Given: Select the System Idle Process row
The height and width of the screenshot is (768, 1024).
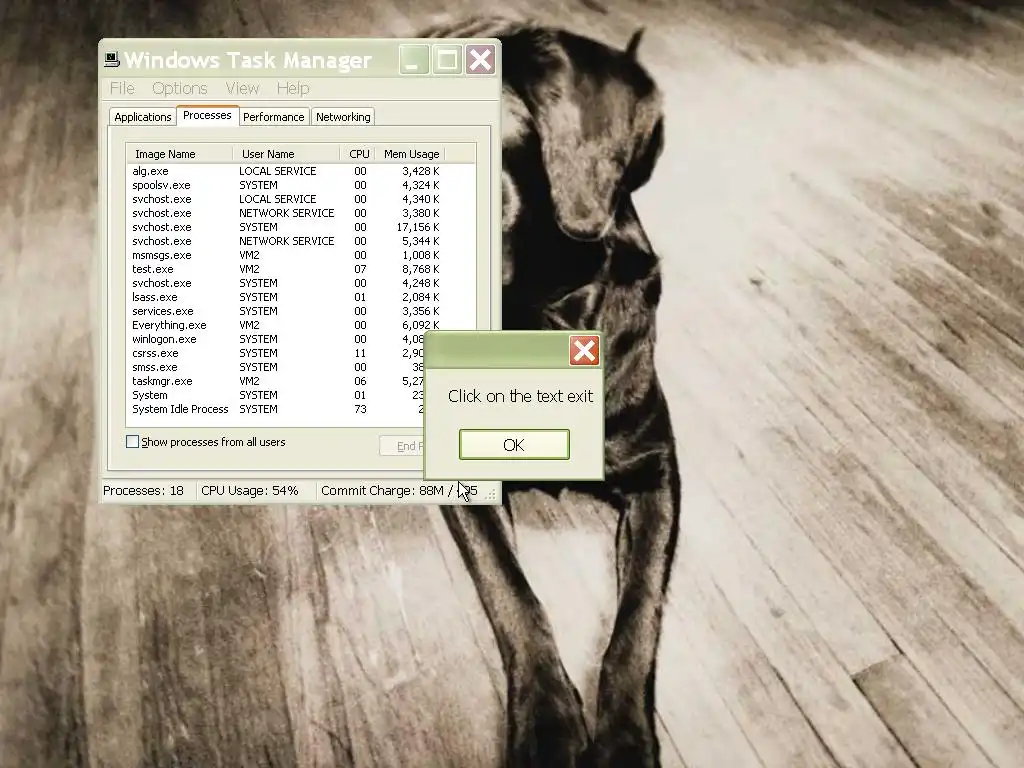Looking at the screenshot, I should [x=276, y=409].
